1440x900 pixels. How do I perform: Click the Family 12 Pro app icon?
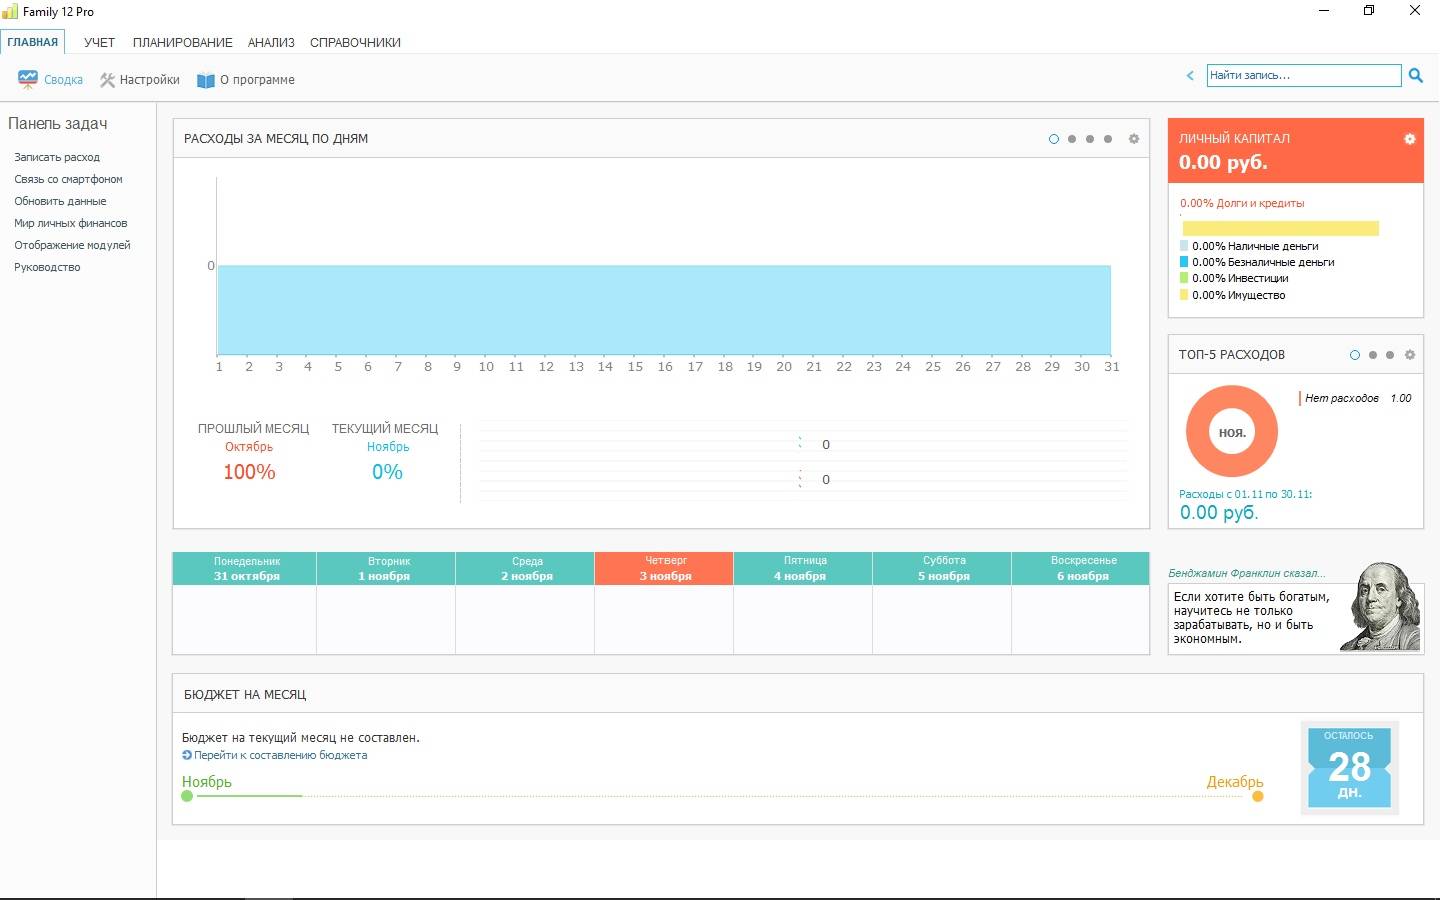pos(10,11)
